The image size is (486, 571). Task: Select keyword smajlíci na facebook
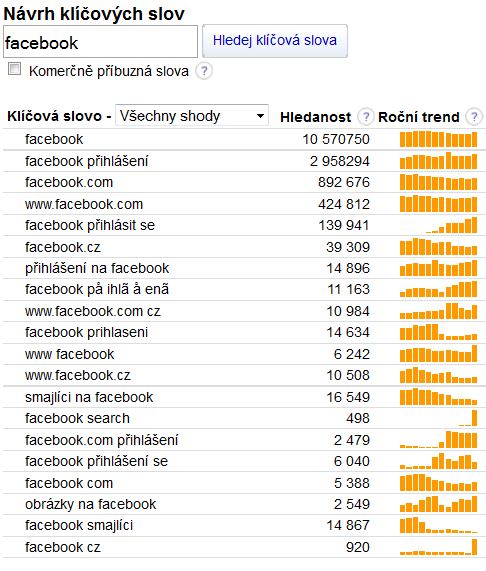tap(89, 397)
